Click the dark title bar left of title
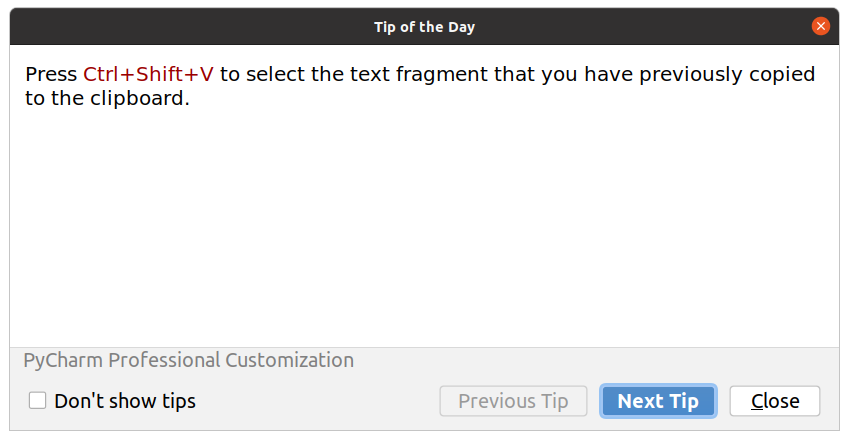Image resolution: width=849 pixels, height=440 pixels. coord(190,27)
